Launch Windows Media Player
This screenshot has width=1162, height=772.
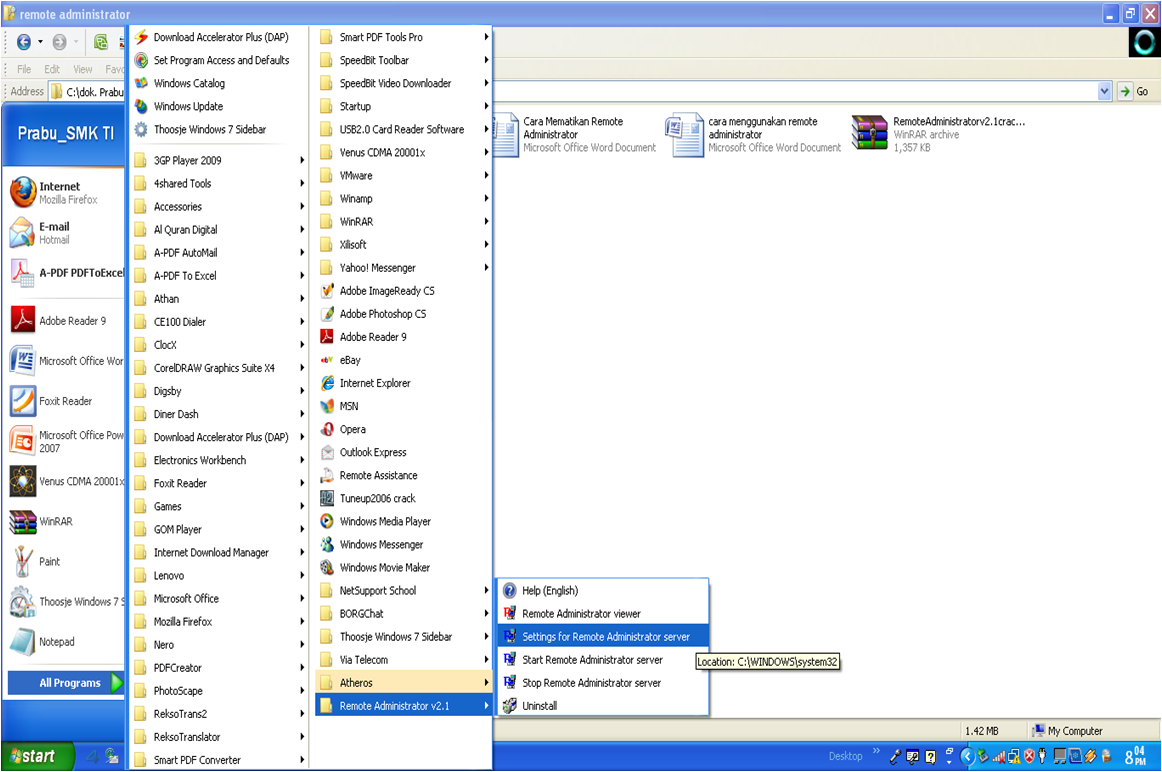pos(404,521)
